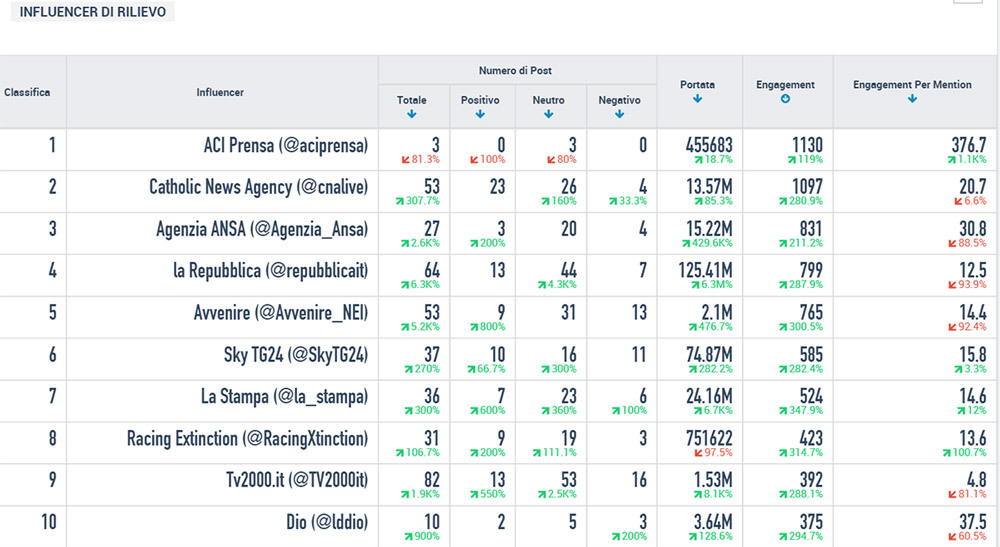Sort by Portata arrow icon
The height and width of the screenshot is (547, 1000).
697,99
